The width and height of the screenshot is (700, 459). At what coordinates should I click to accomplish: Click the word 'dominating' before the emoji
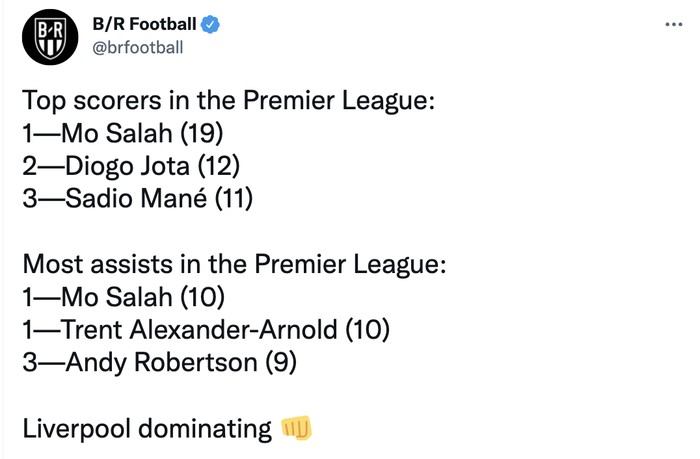click(x=205, y=429)
